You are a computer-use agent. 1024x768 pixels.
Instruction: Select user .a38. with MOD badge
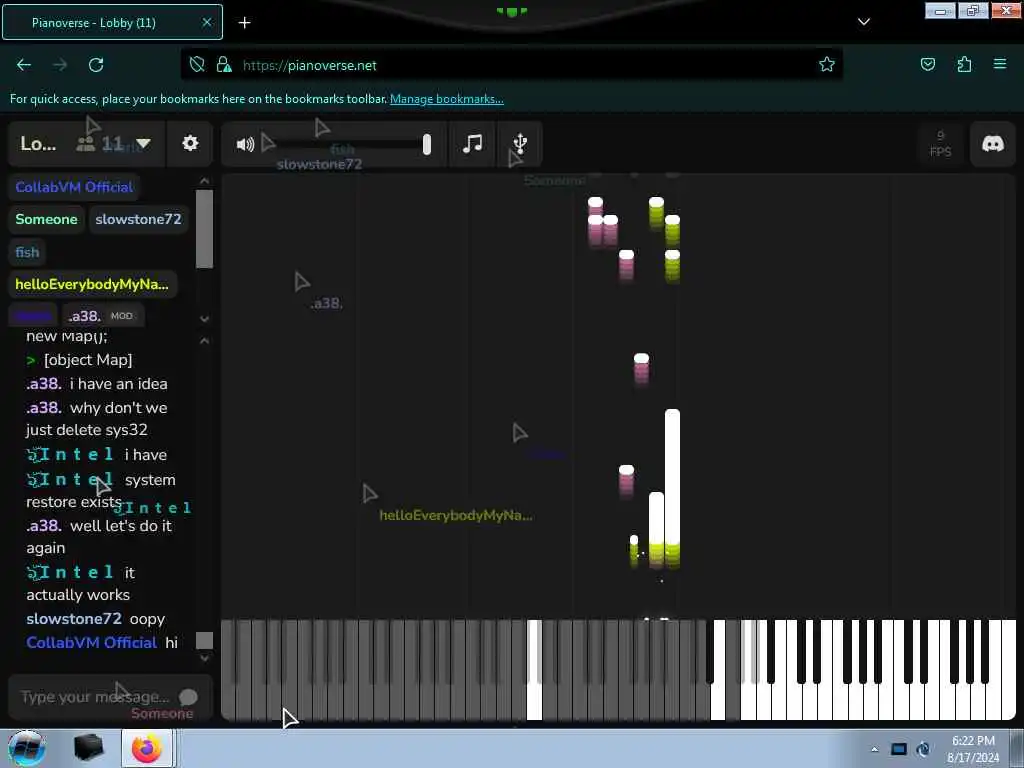click(x=103, y=316)
